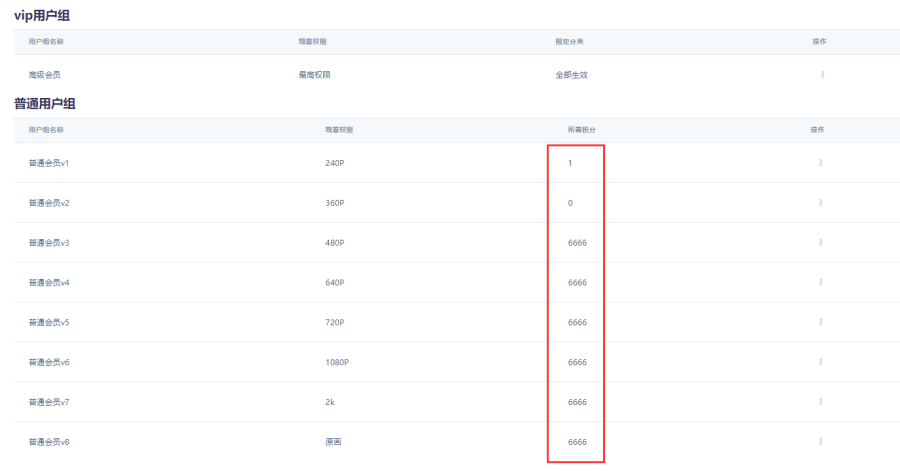Viewport: 900px width, 471px height.
Task: Click the 普通会员v1 group name
Action: pos(49,163)
